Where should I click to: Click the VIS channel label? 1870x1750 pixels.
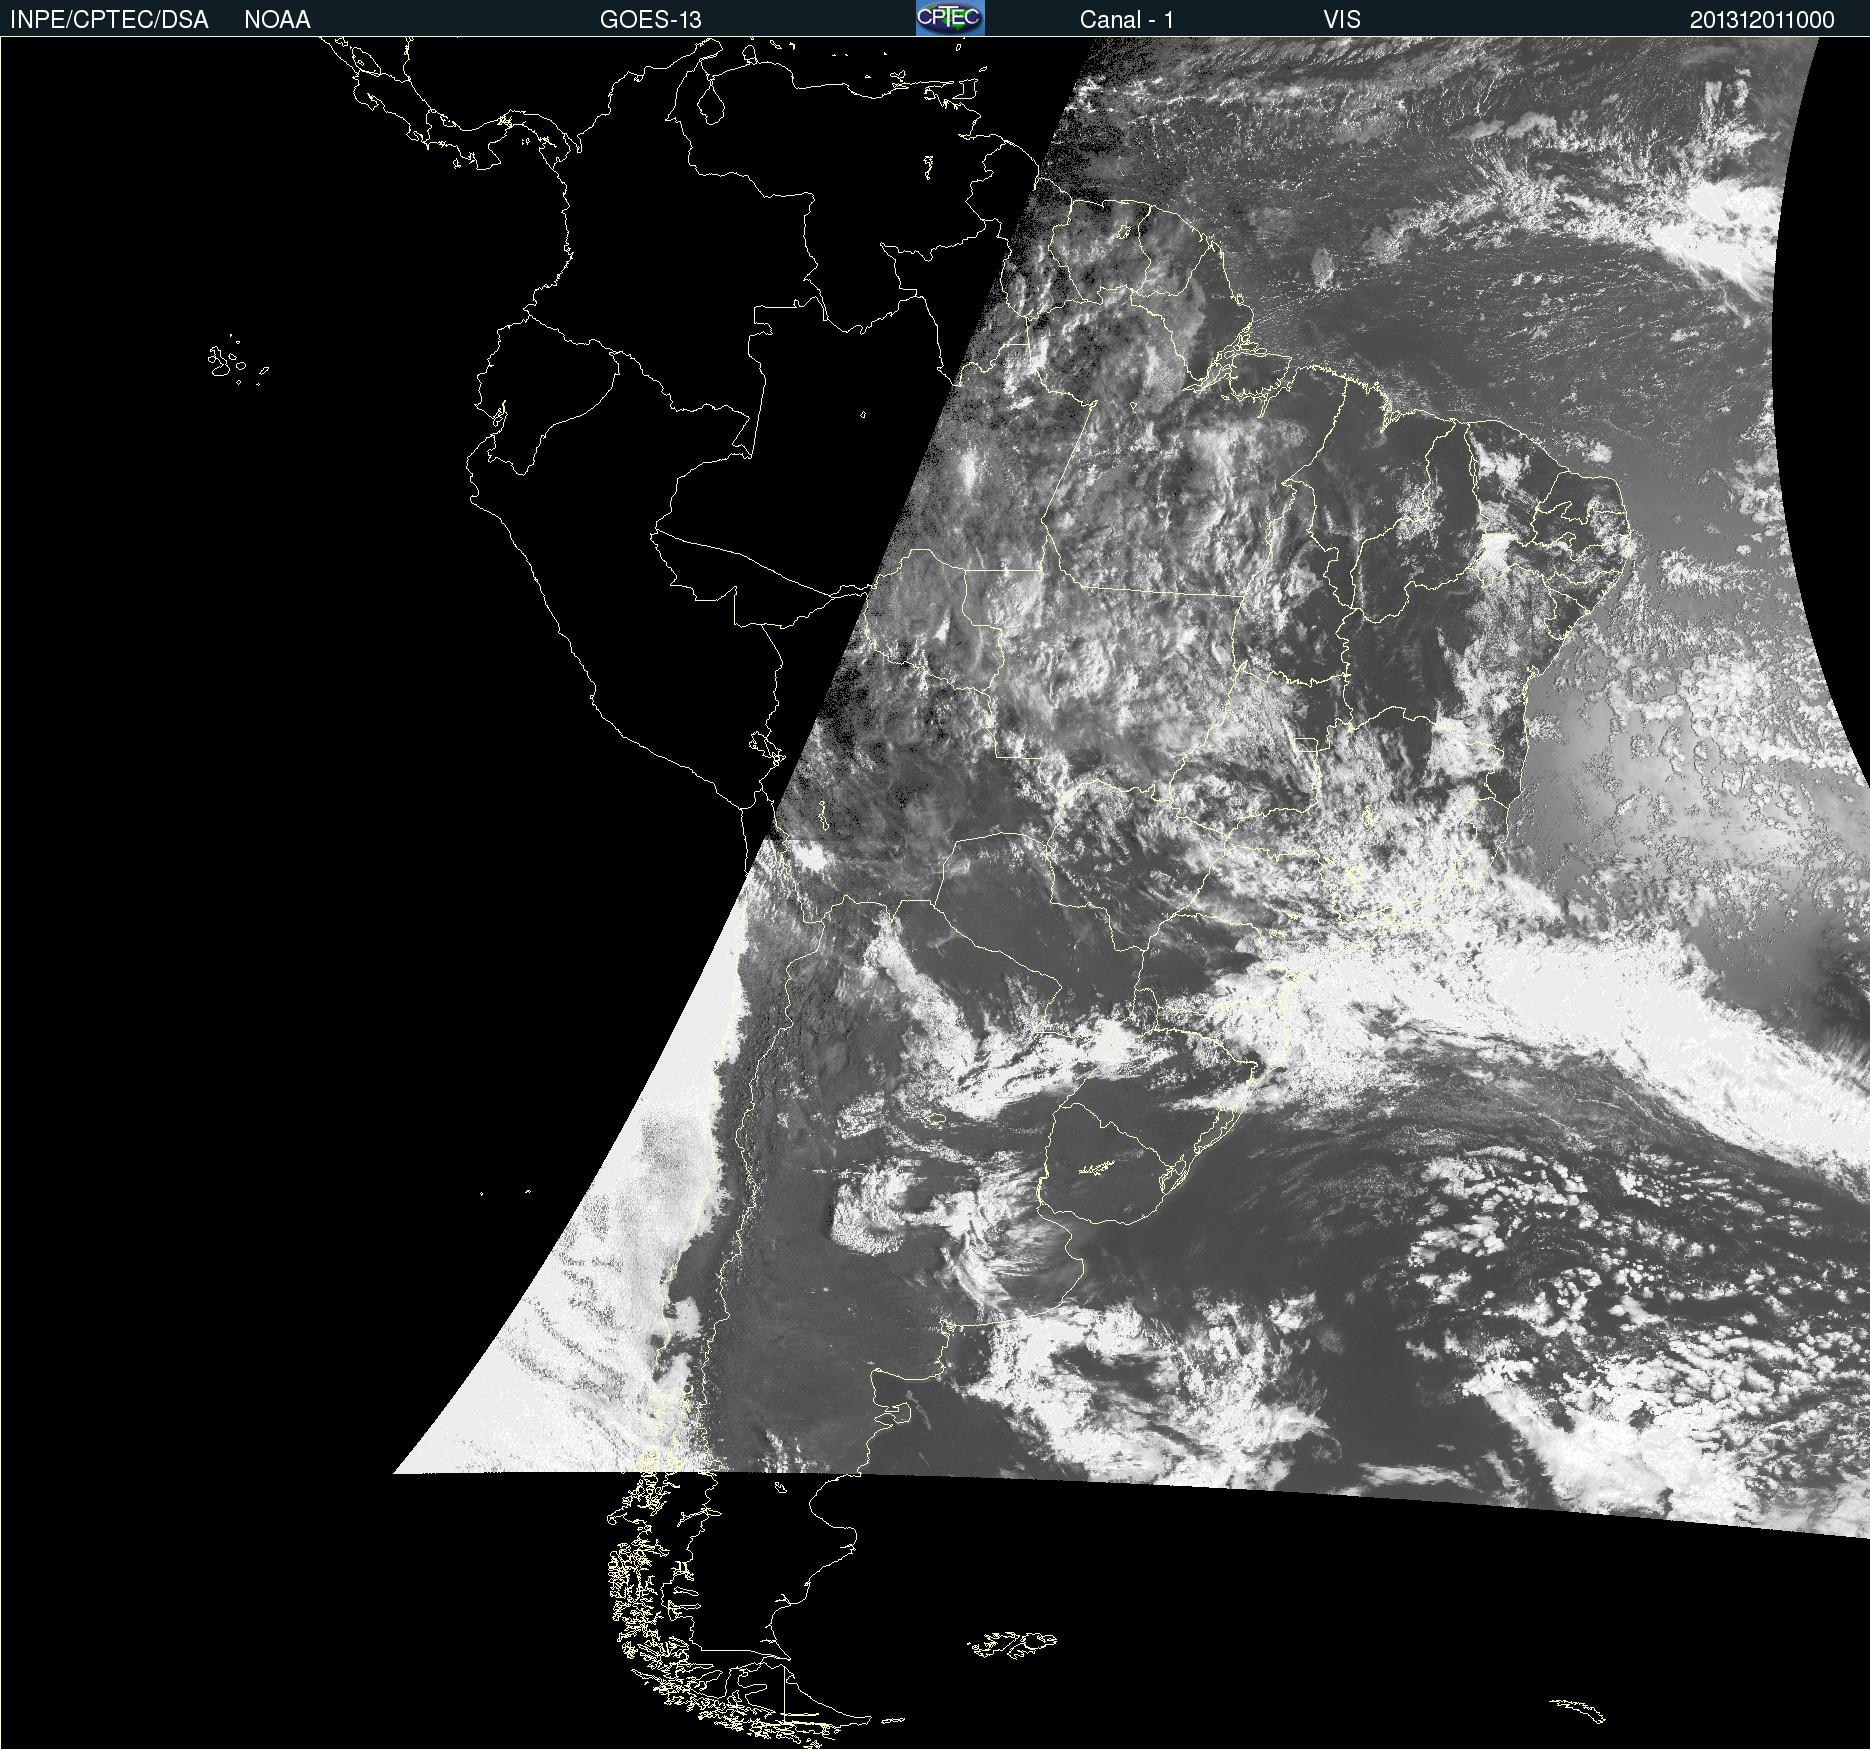coord(1341,20)
